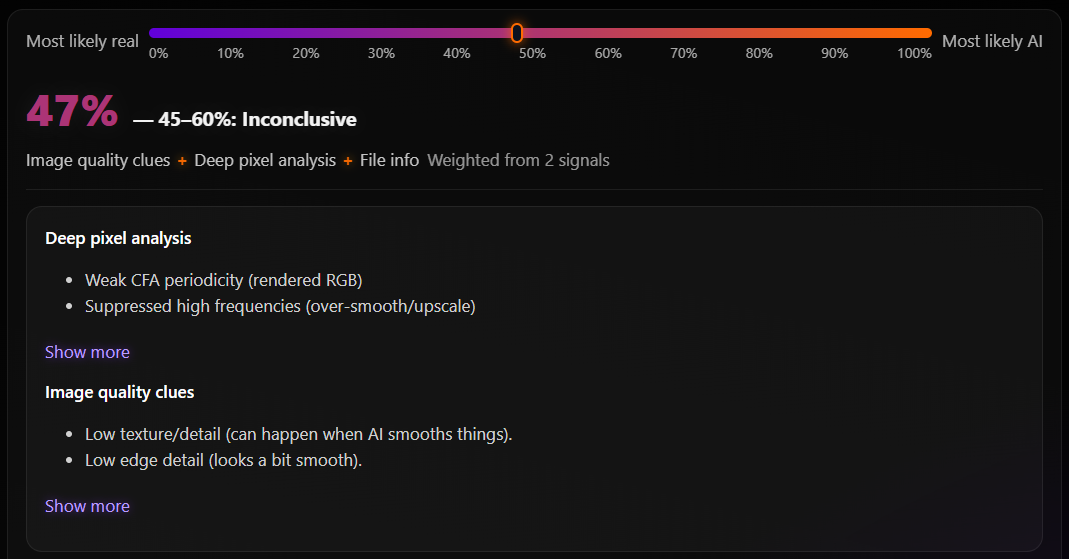
Task: Click the second orange plus before File info
Action: click(348, 161)
